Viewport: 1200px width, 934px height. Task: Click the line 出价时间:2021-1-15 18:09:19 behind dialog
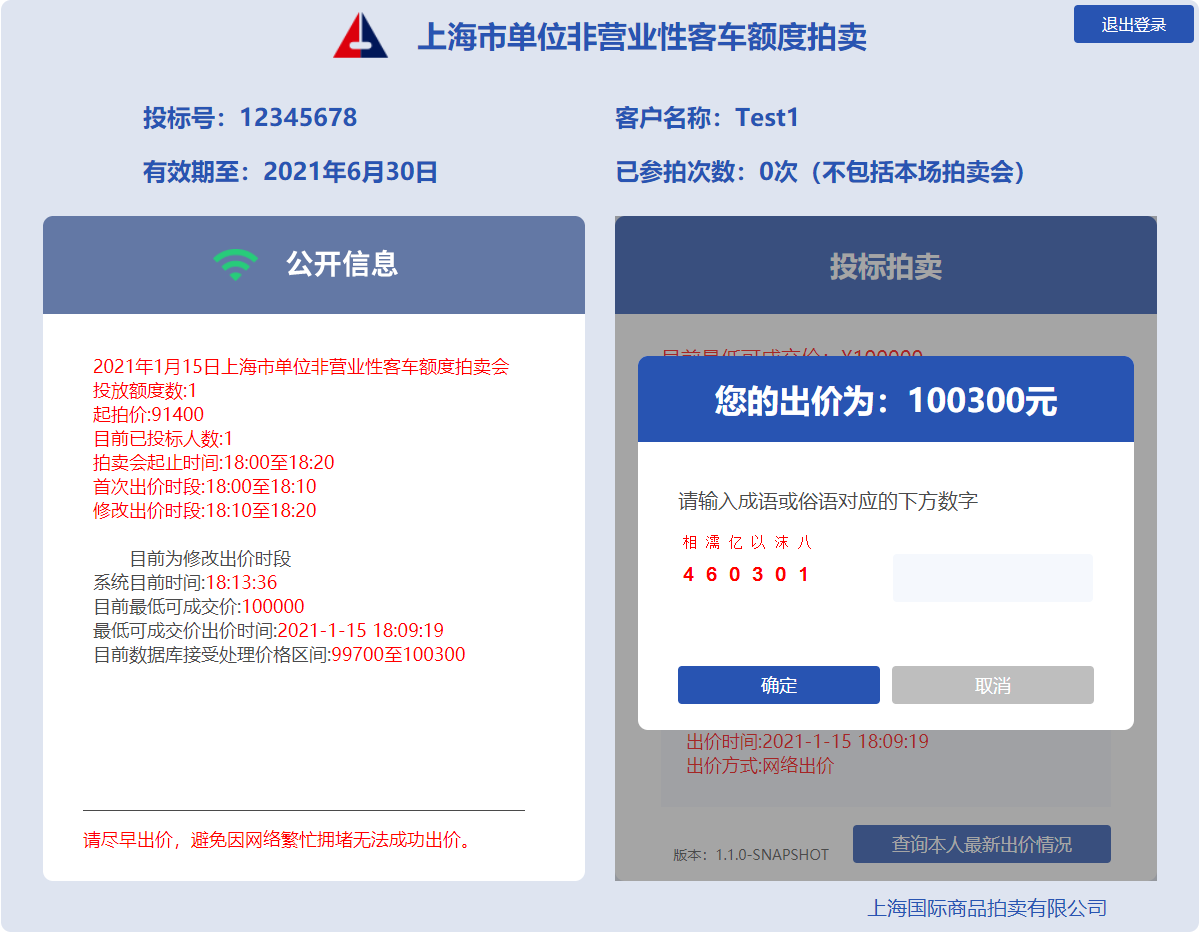pos(807,742)
